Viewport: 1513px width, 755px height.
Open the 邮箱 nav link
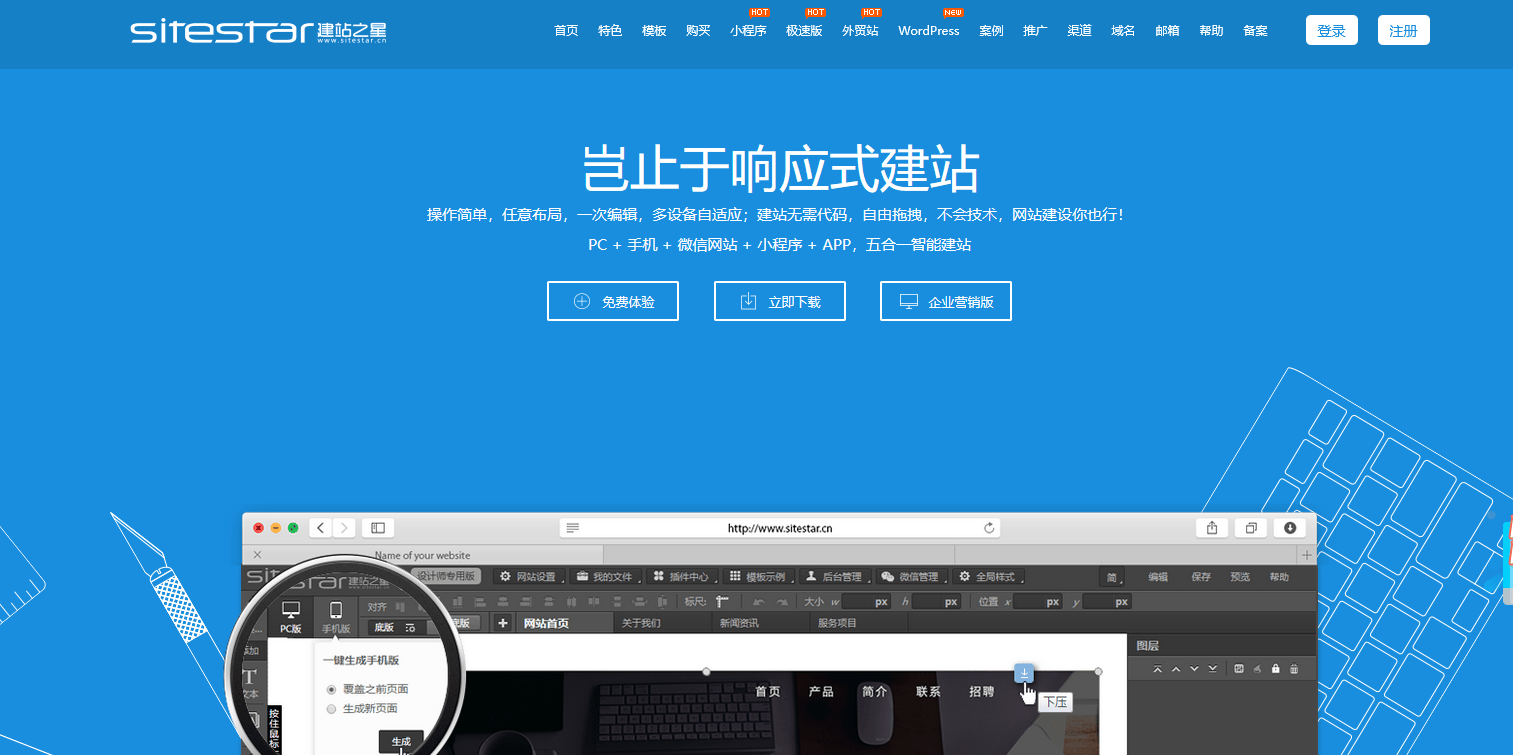[x=1167, y=31]
